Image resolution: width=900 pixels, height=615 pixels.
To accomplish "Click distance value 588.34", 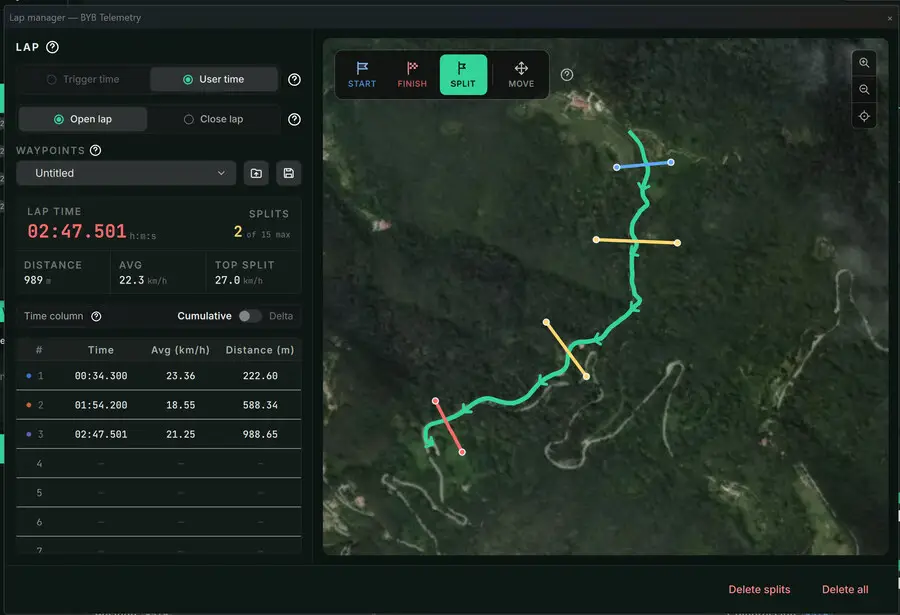I will [260, 405].
